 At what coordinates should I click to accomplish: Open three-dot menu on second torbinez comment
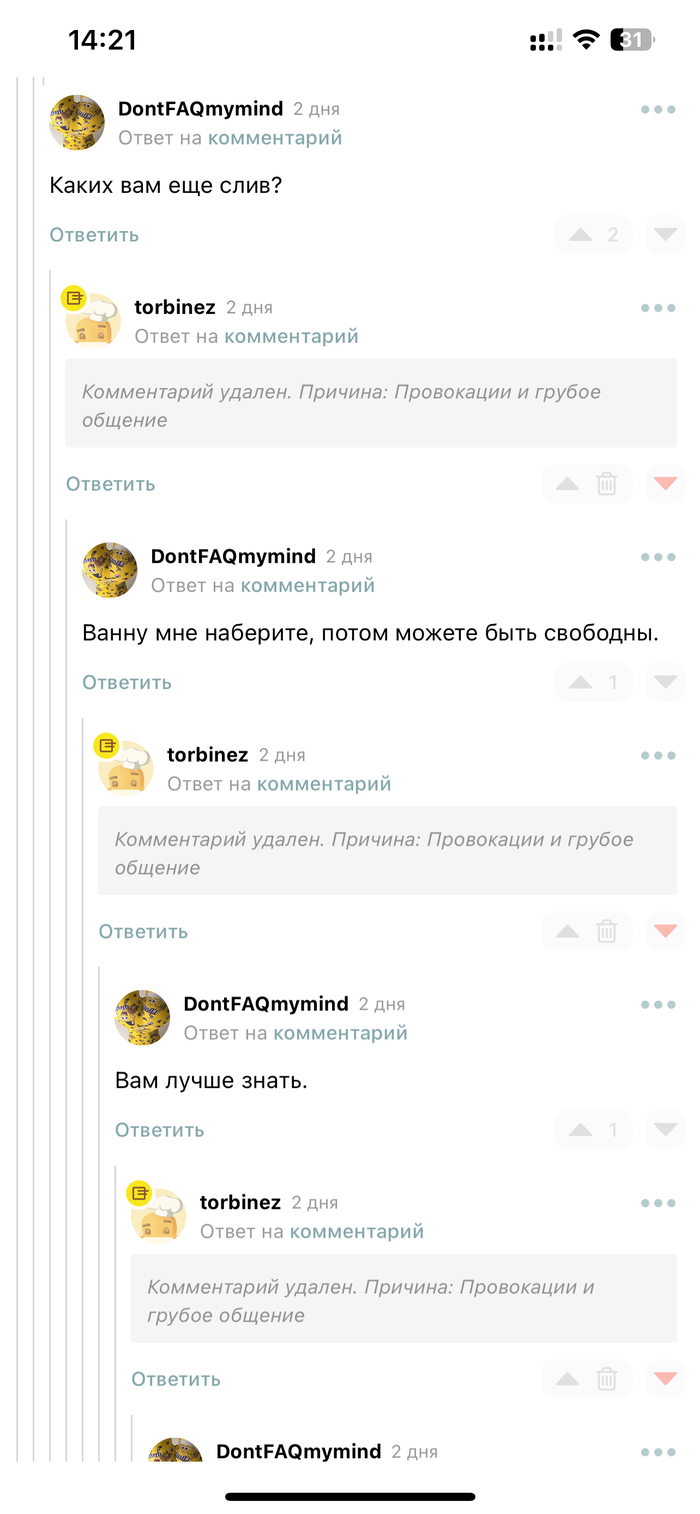point(658,755)
